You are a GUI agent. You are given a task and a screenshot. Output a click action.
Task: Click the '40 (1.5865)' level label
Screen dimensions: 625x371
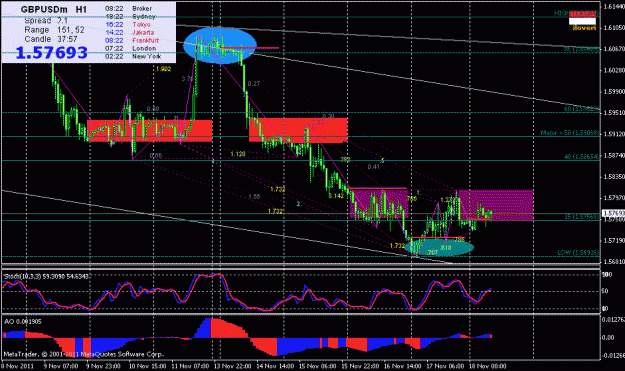click(x=581, y=157)
